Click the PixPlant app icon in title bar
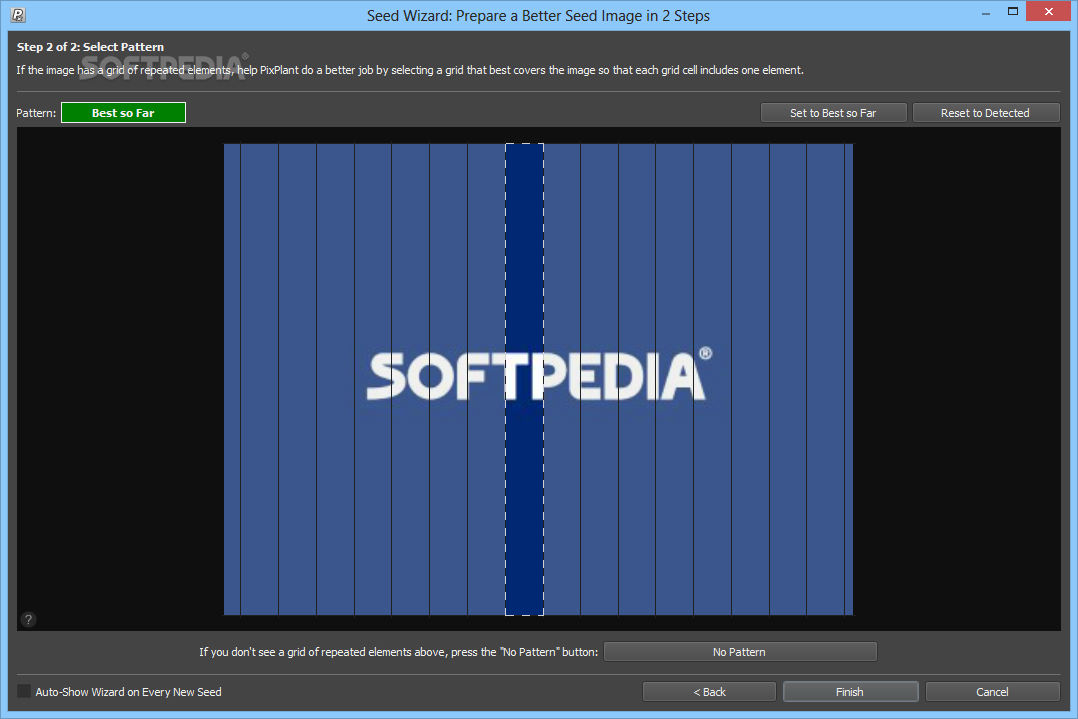This screenshot has width=1078, height=719. tap(18, 14)
